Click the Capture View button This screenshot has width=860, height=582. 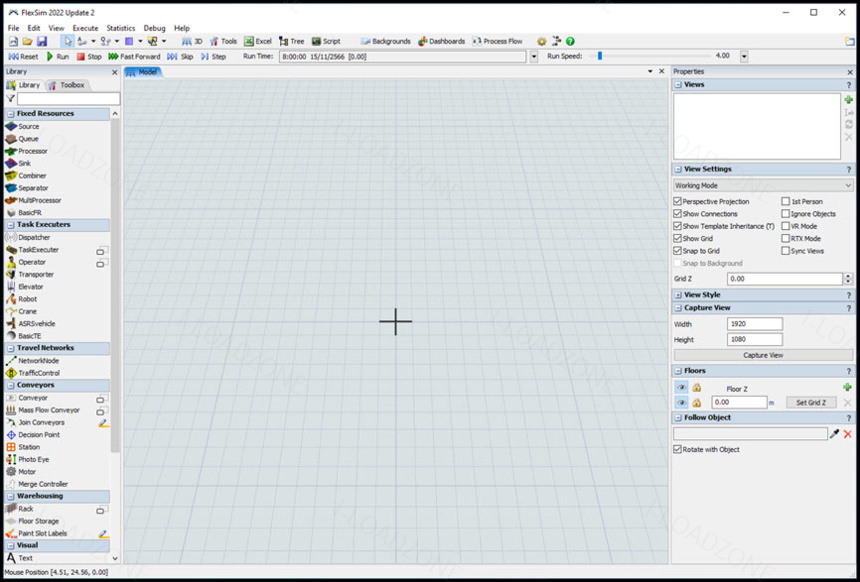pyautogui.click(x=763, y=355)
